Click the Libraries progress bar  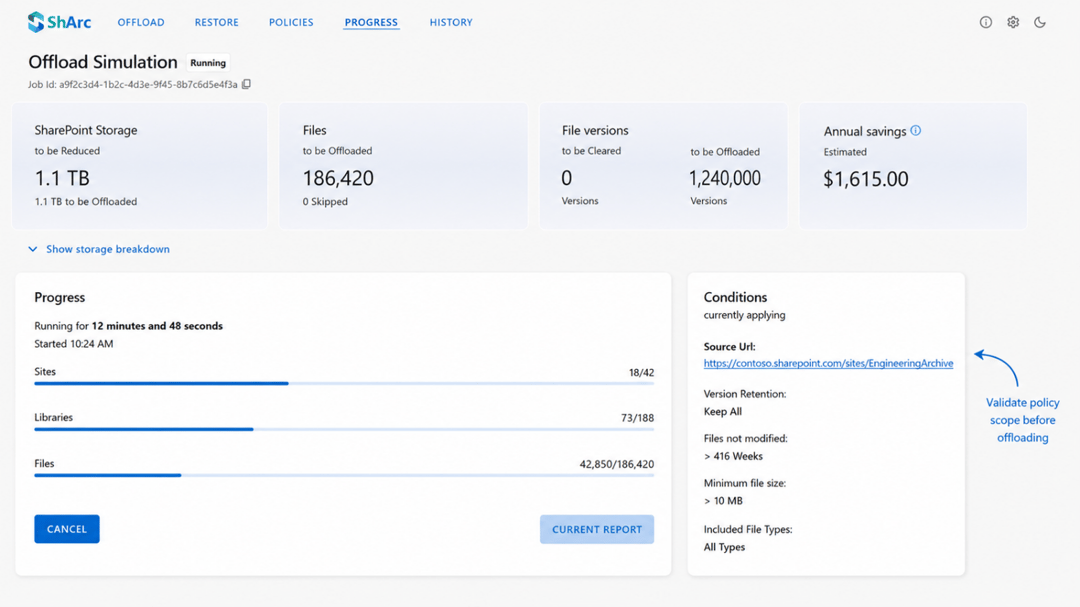[x=344, y=429]
